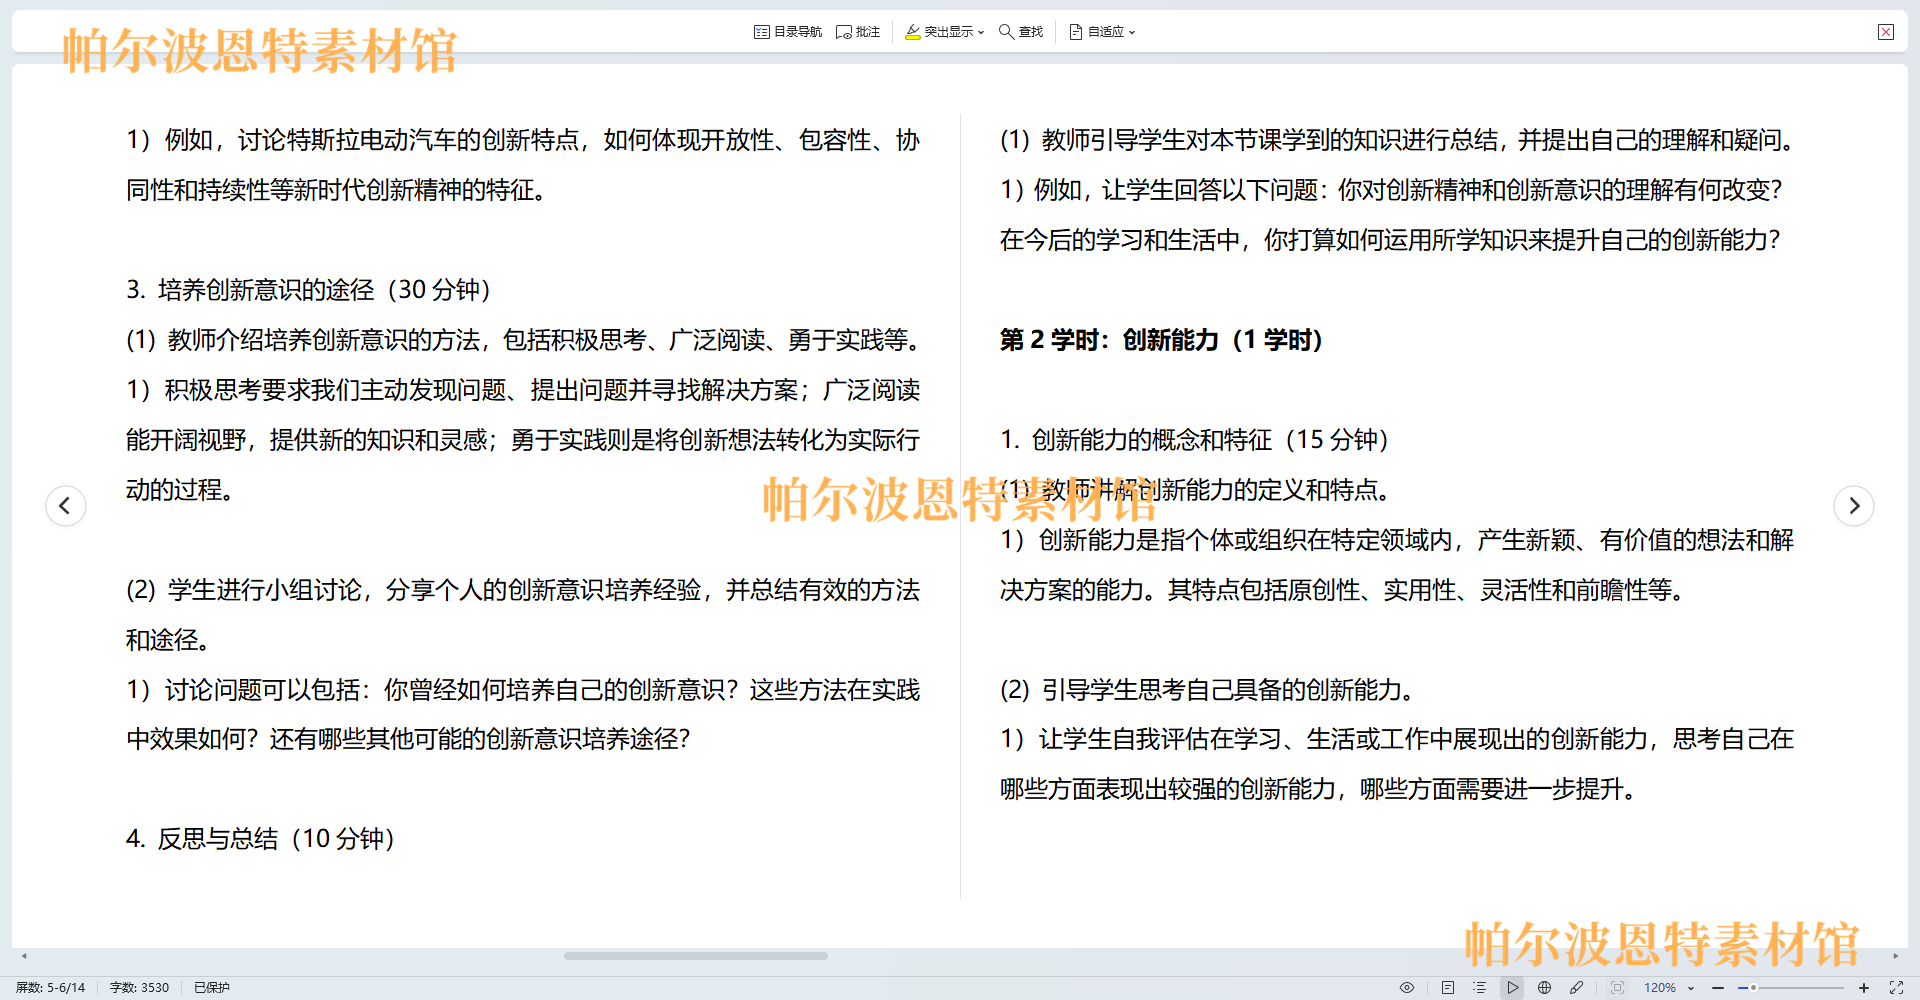1920x1000 pixels.
Task: Click the horizontal scrollbar thumb
Action: (696, 956)
